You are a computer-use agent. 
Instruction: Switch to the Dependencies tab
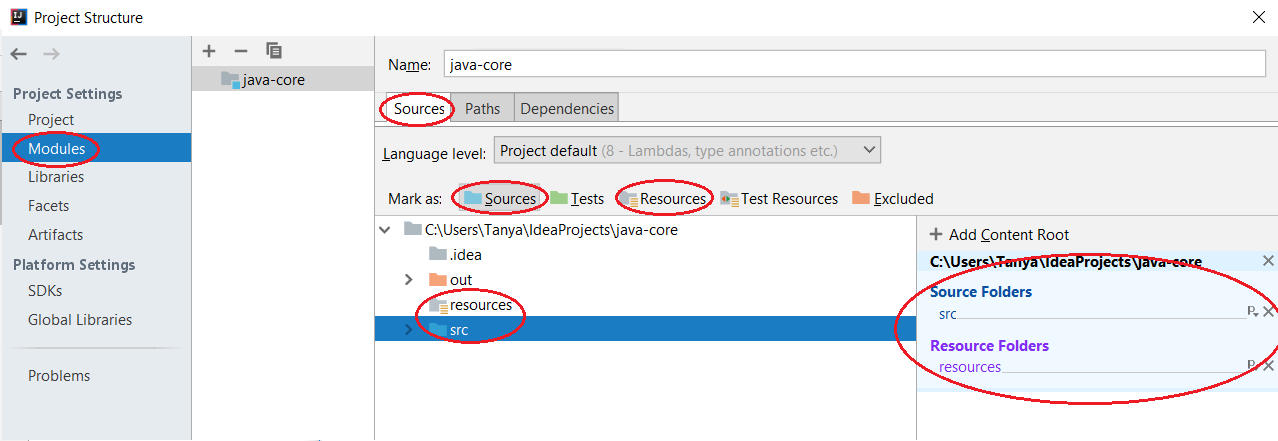[x=567, y=108]
